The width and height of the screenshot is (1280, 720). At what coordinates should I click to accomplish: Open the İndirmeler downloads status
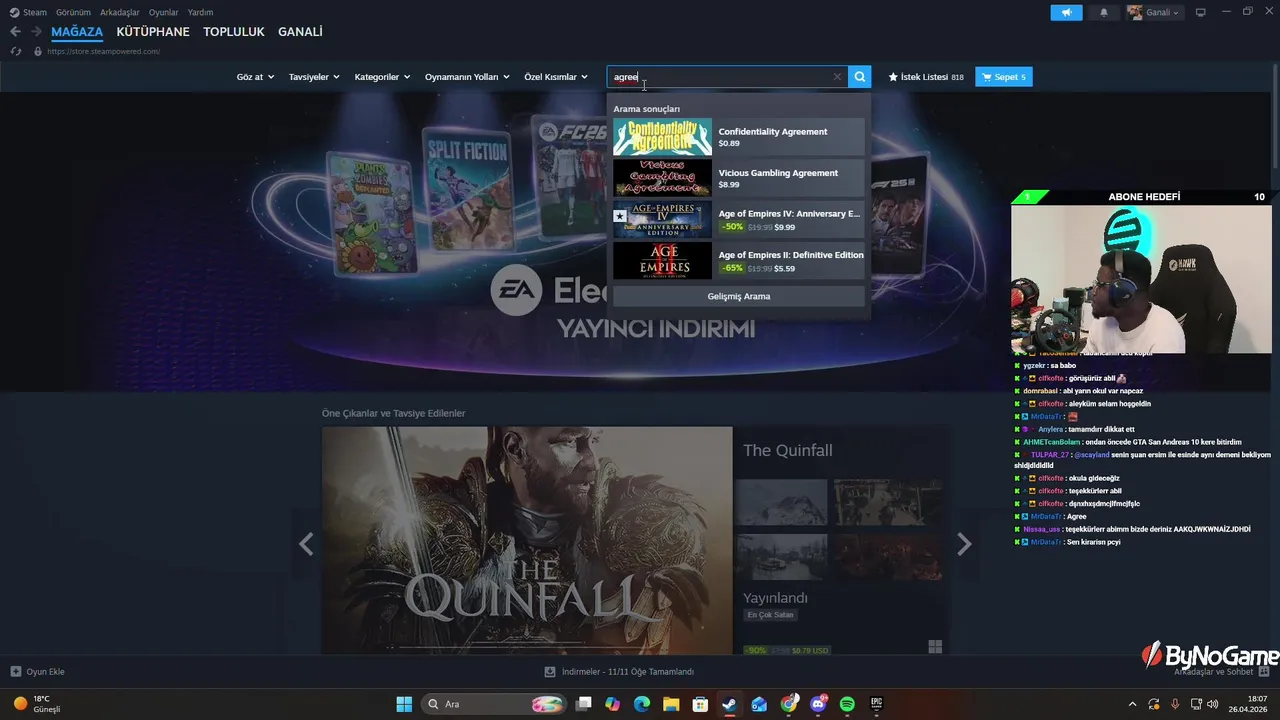click(x=619, y=672)
